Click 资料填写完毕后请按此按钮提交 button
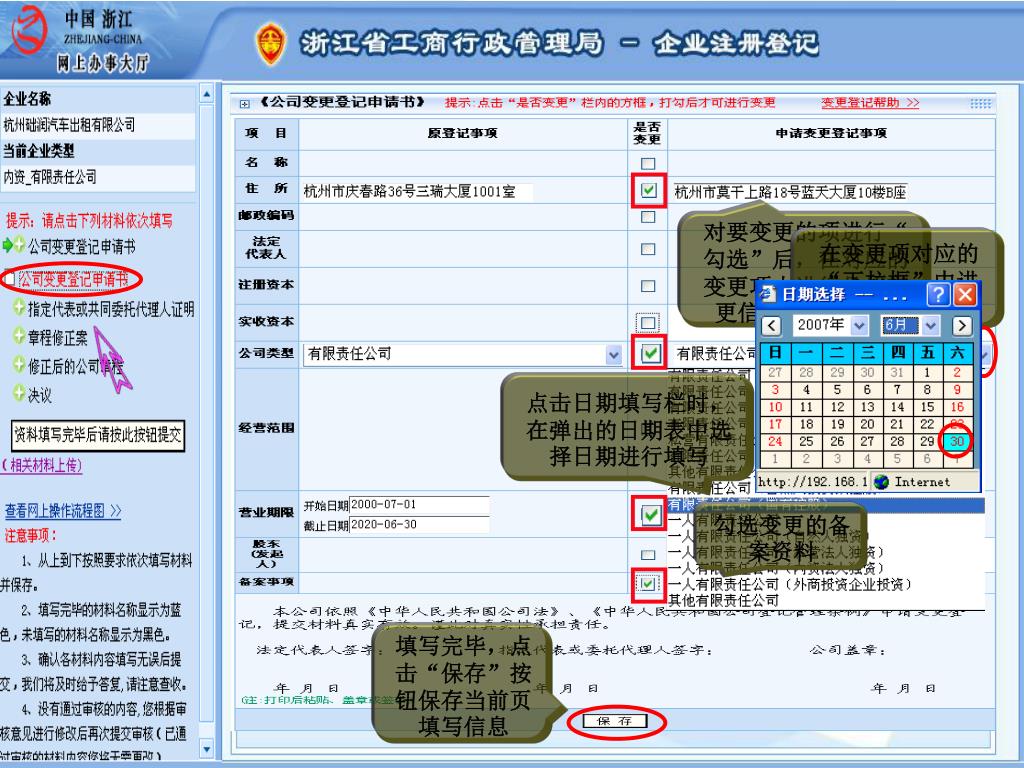 pyautogui.click(x=98, y=436)
